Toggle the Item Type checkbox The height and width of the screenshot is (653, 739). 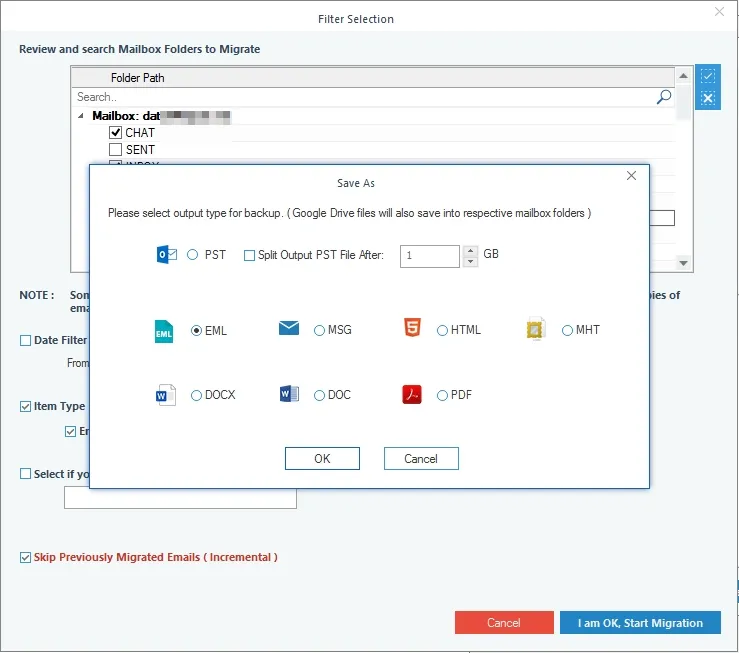point(25,406)
